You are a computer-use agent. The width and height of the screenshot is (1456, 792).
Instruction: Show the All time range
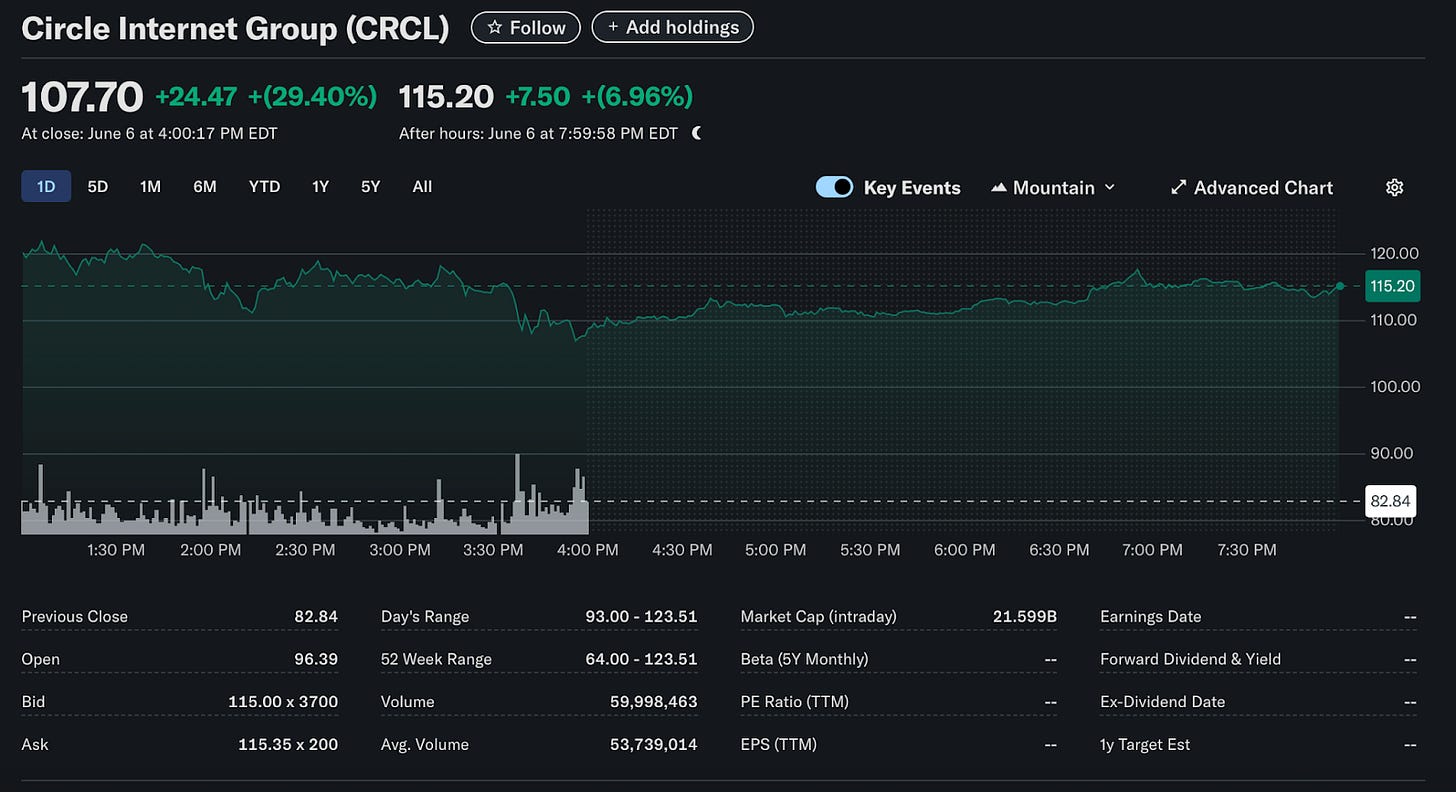tap(422, 186)
